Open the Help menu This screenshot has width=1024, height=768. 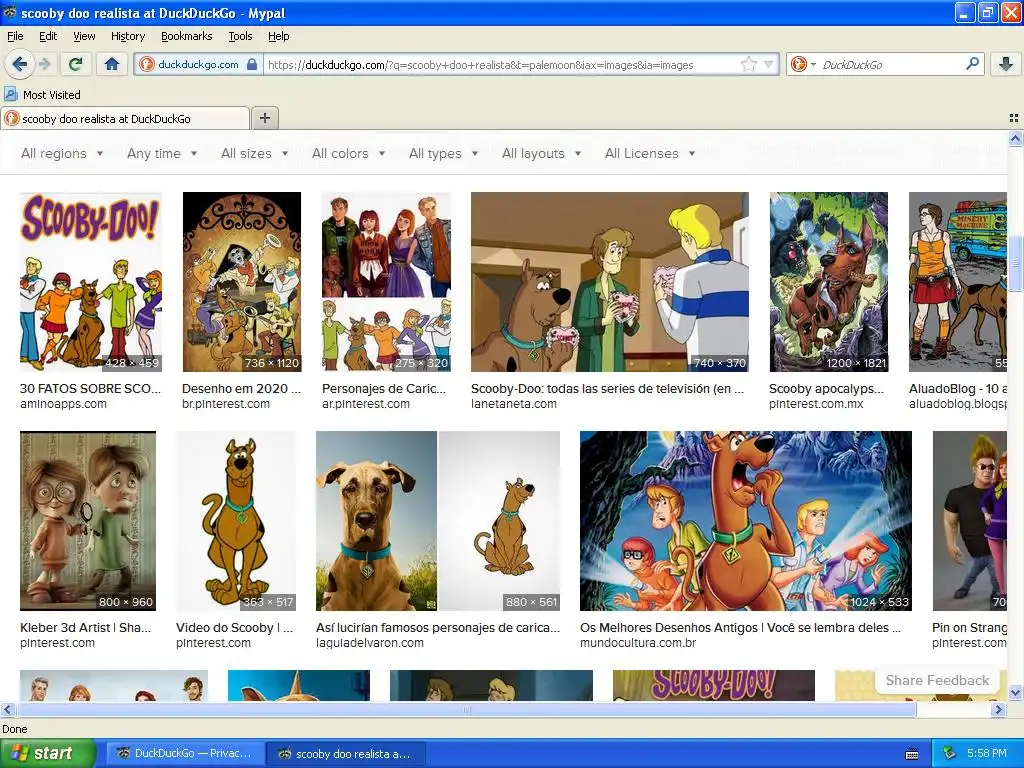pos(278,36)
